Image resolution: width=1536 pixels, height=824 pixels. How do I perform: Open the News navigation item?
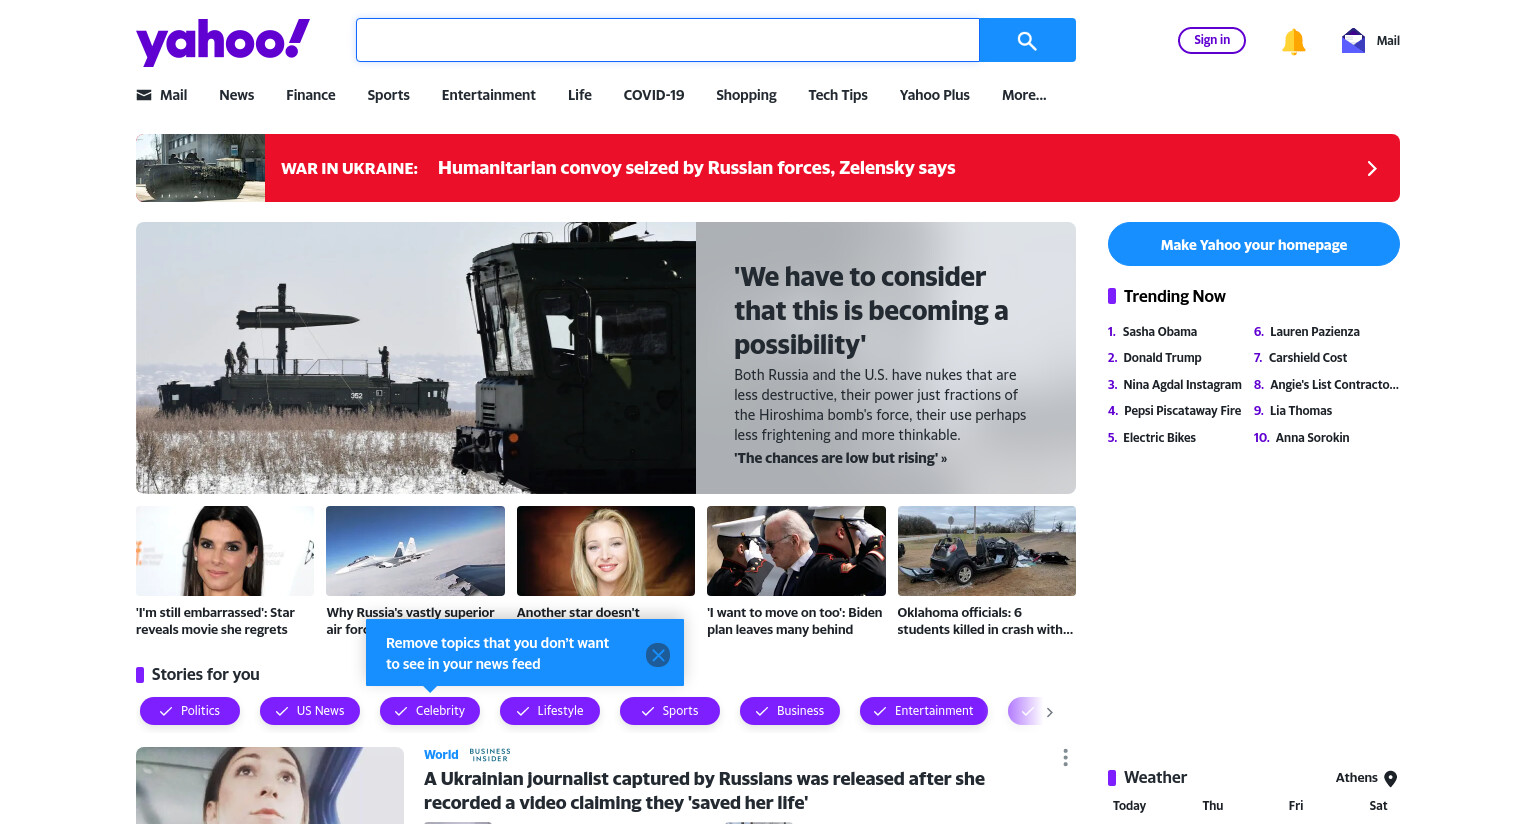236,95
